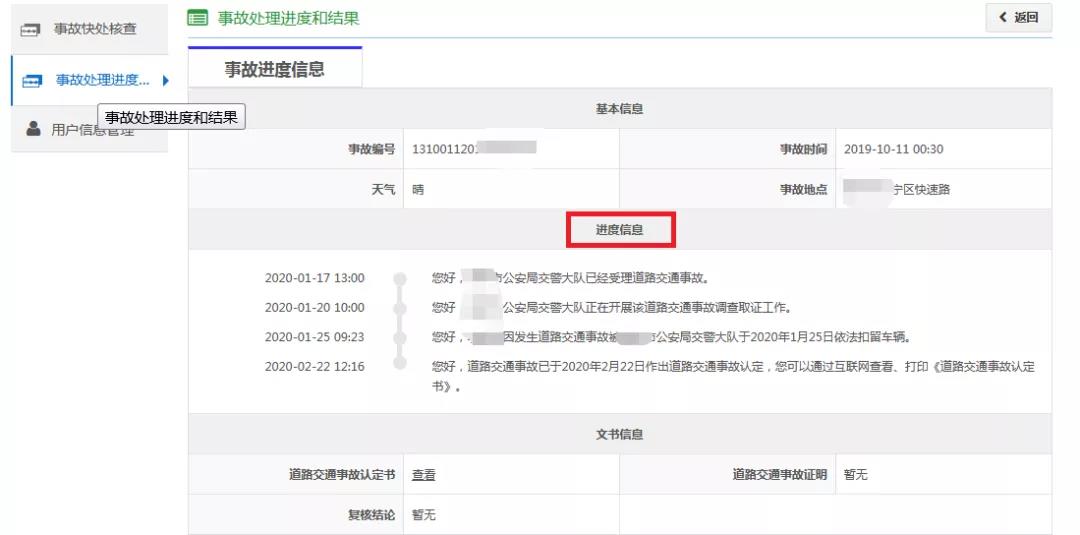Viewport: 1080px width, 535px height.
Task: Click the 复核结论 value 暂无
Action: click(424, 515)
